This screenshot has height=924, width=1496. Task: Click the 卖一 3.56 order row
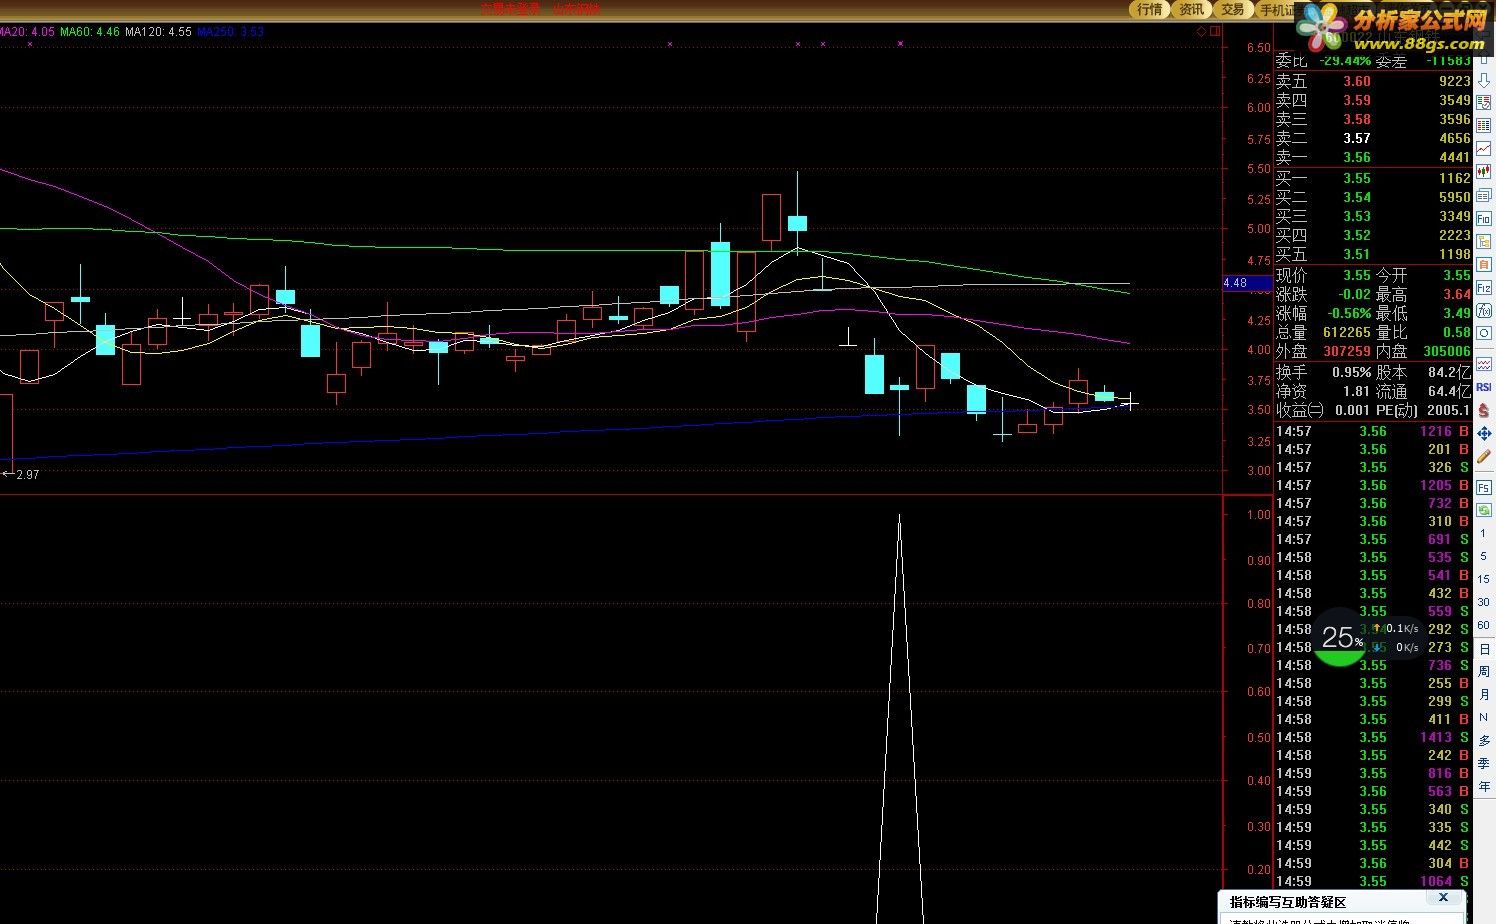point(1373,157)
